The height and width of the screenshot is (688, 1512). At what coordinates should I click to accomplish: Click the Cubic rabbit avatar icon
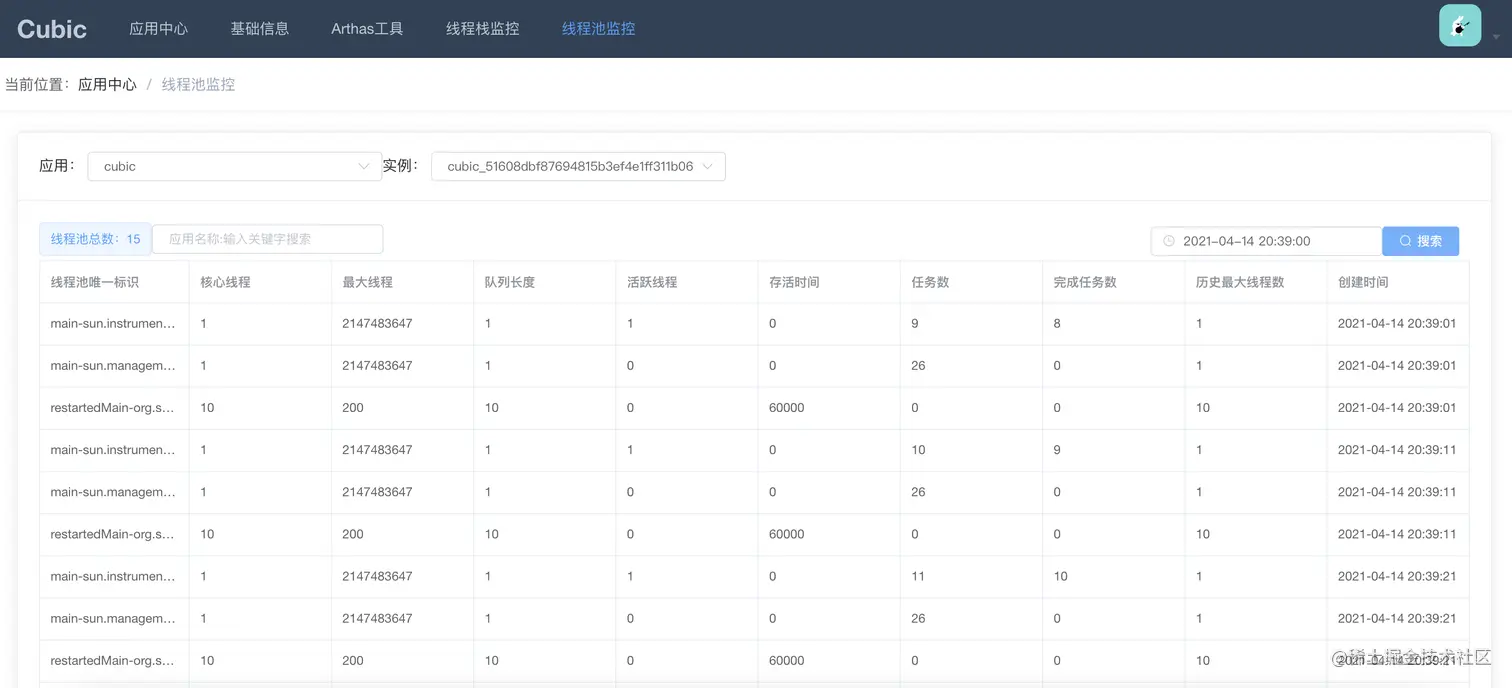click(1459, 24)
